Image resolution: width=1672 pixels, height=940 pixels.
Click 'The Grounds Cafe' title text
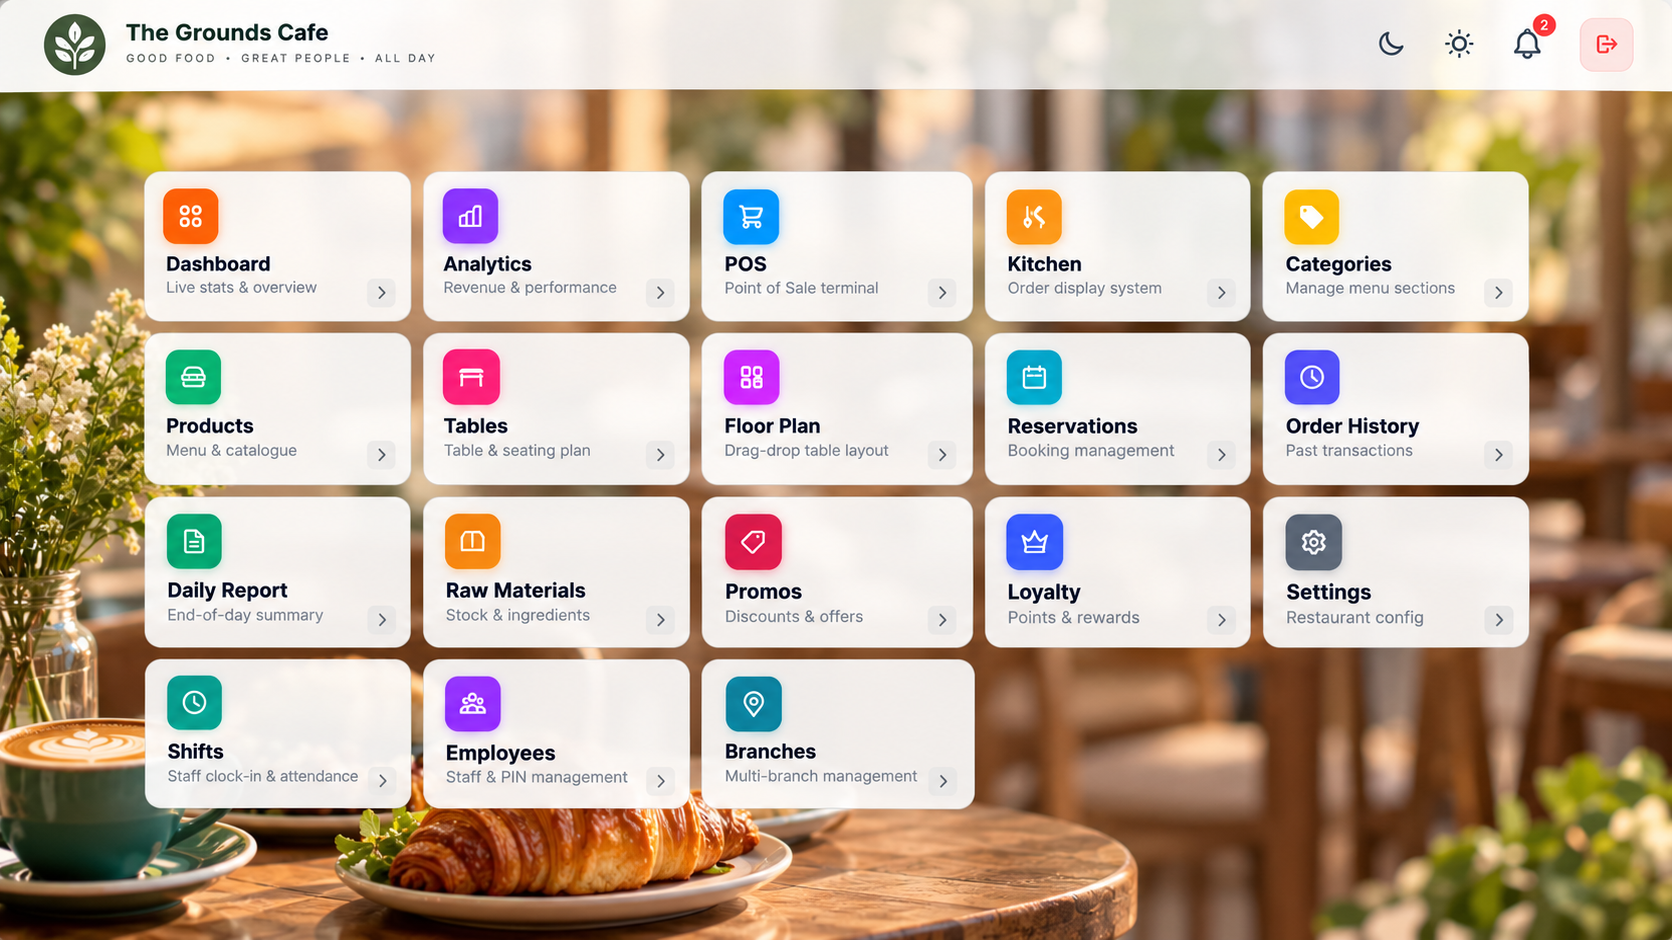pyautogui.click(x=227, y=33)
